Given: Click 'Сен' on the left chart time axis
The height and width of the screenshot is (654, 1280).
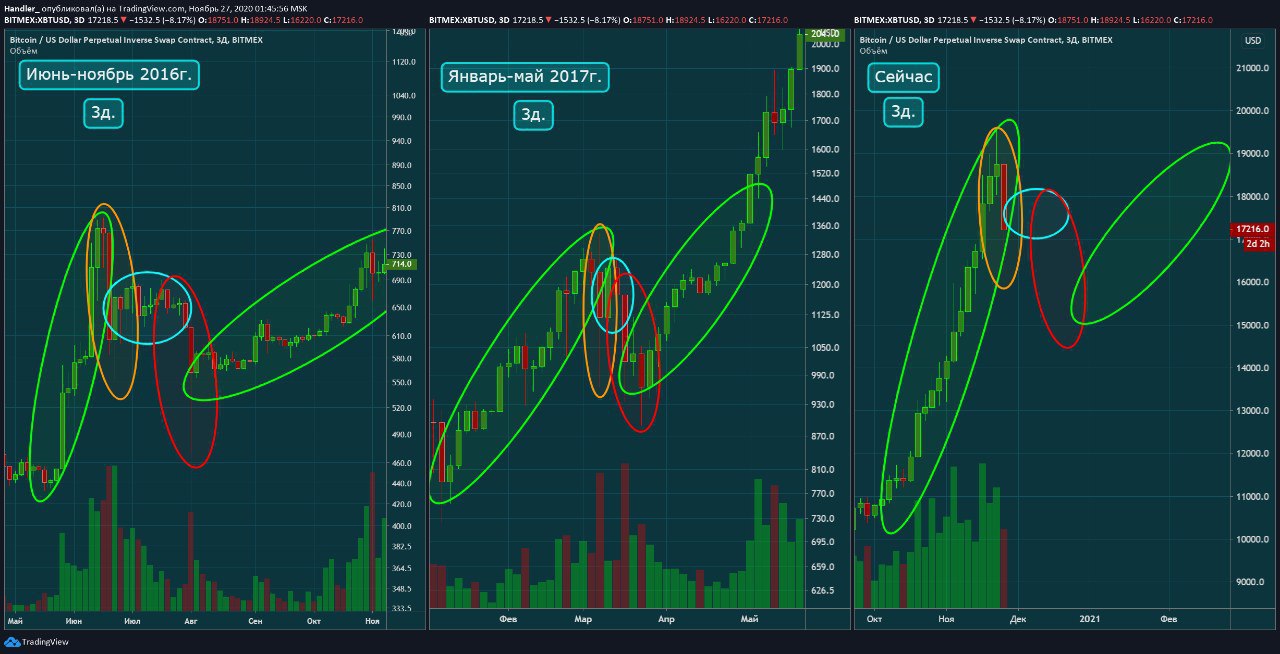Looking at the screenshot, I should click(255, 621).
